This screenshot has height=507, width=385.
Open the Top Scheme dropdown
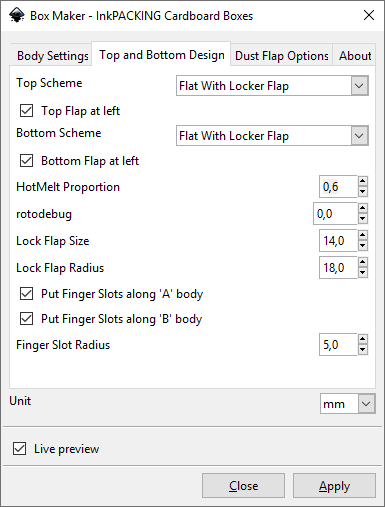point(272,86)
